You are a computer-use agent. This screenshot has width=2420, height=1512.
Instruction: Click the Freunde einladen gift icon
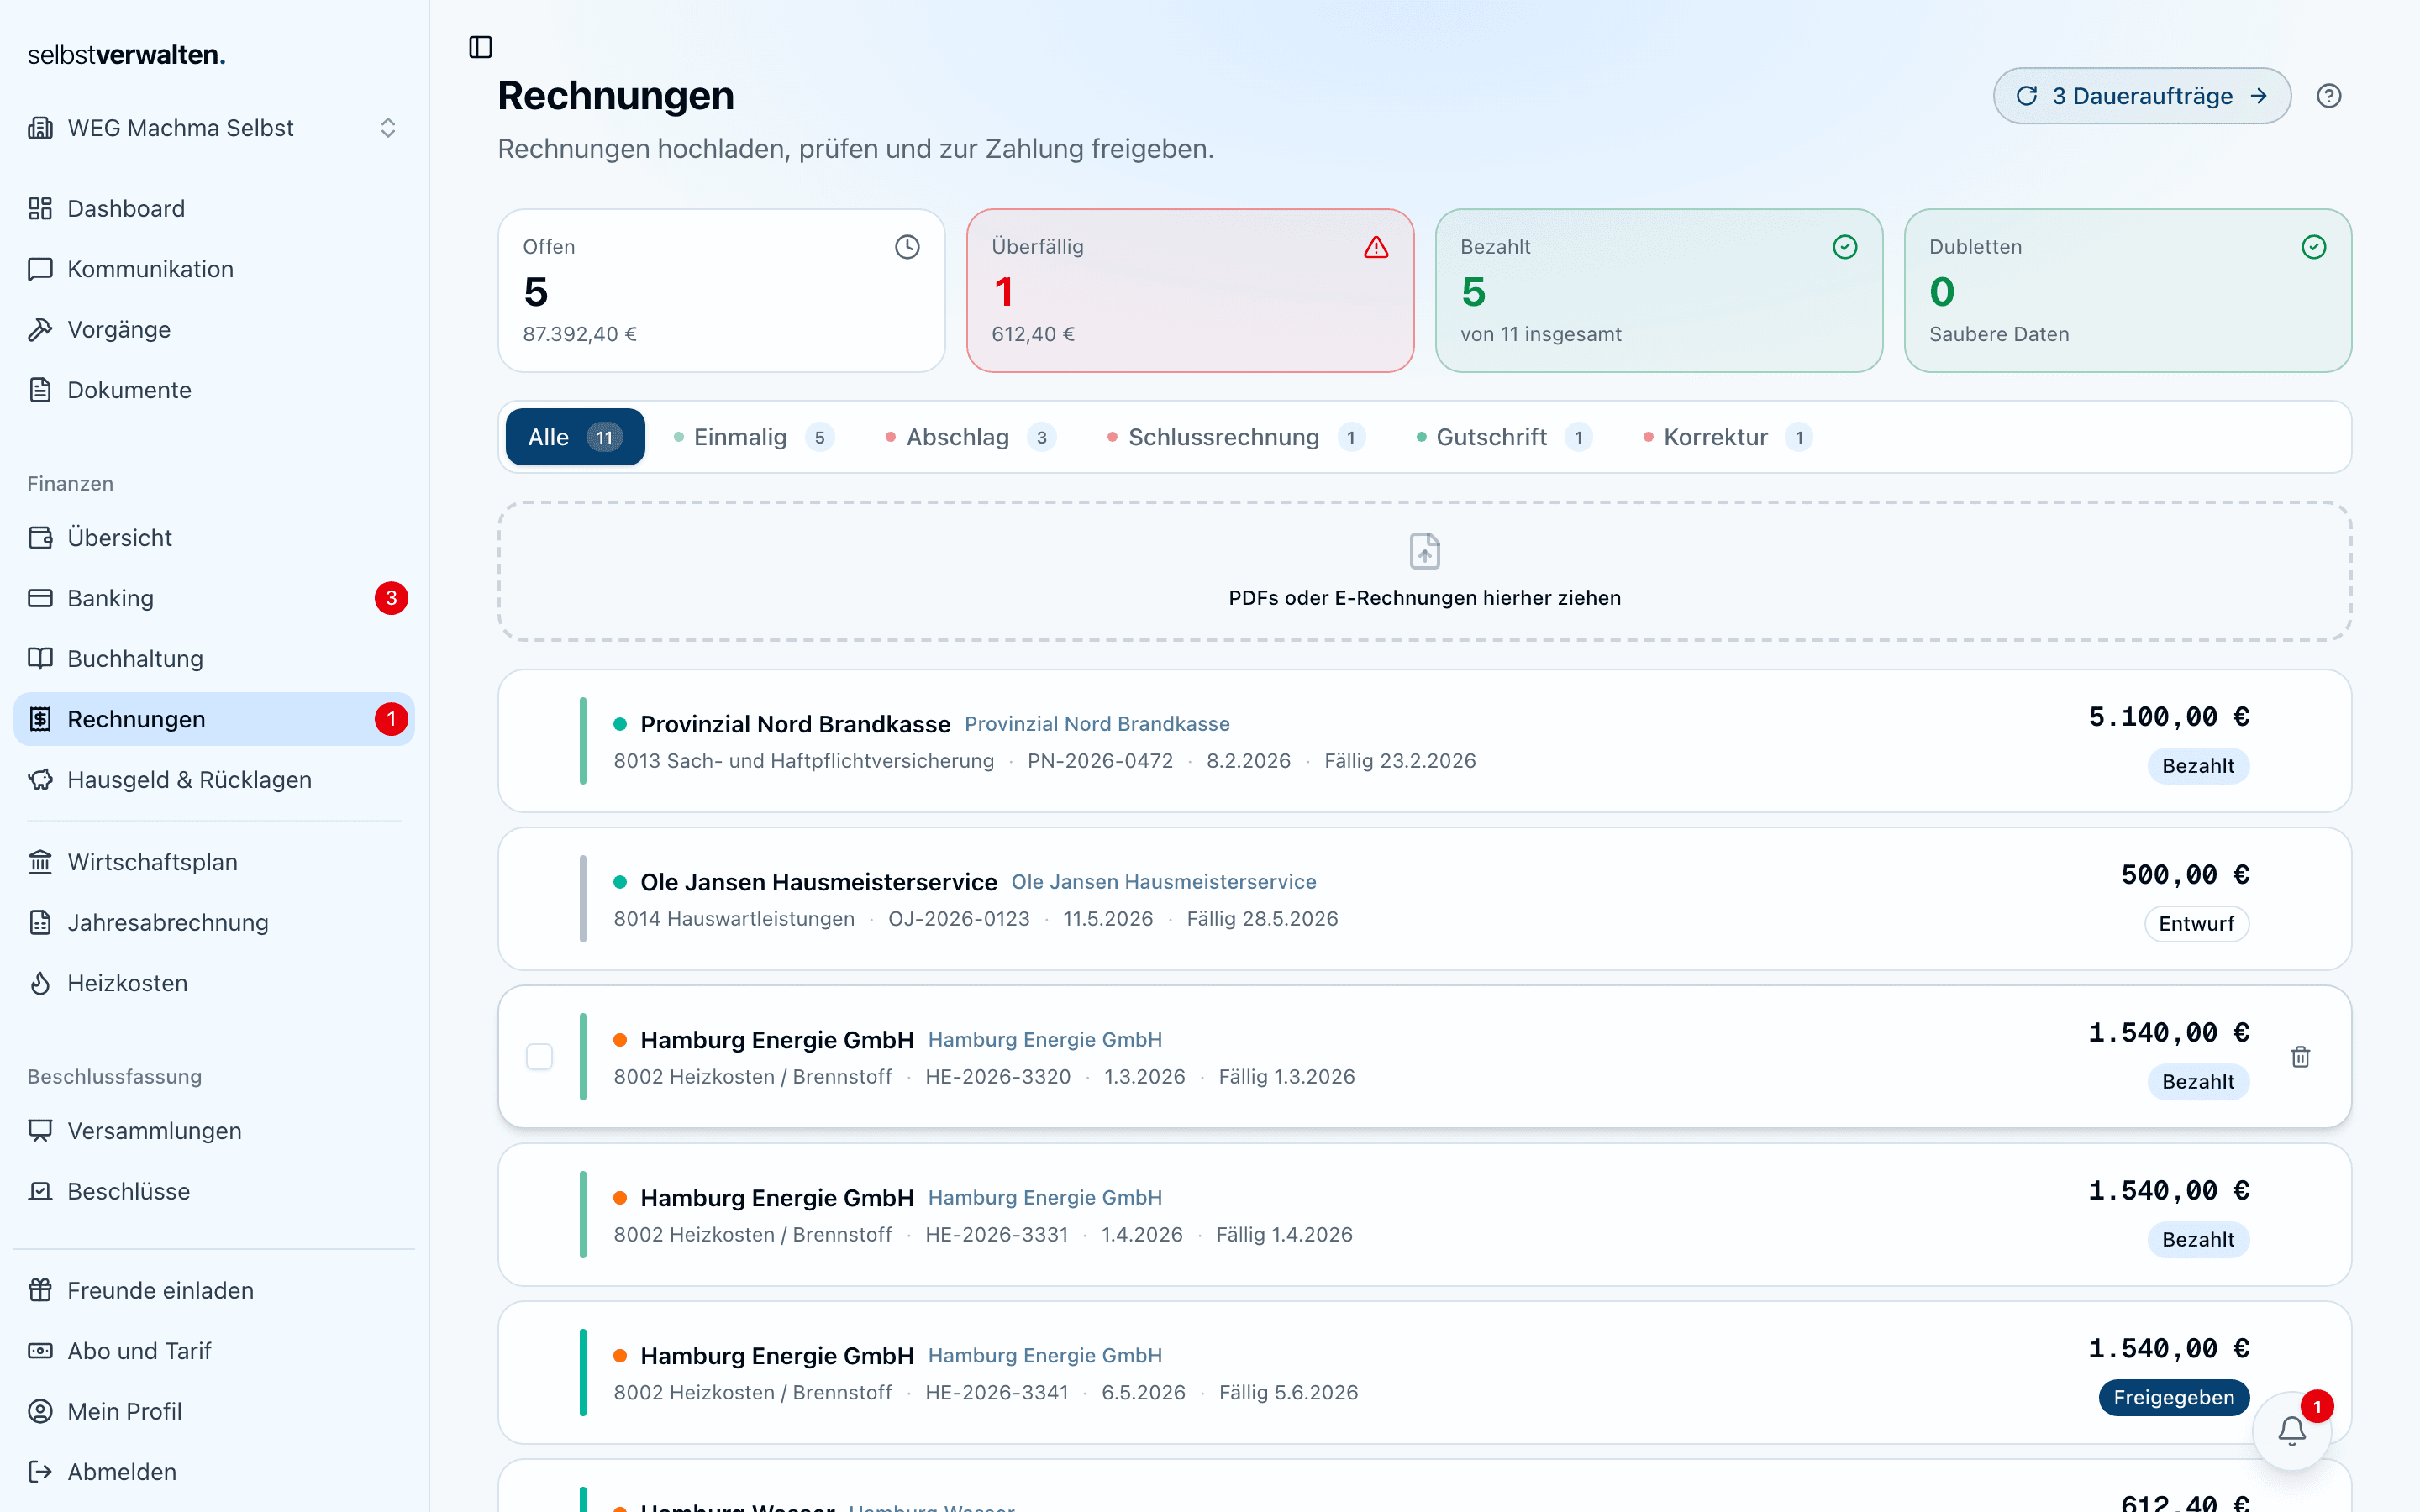[x=40, y=1290]
